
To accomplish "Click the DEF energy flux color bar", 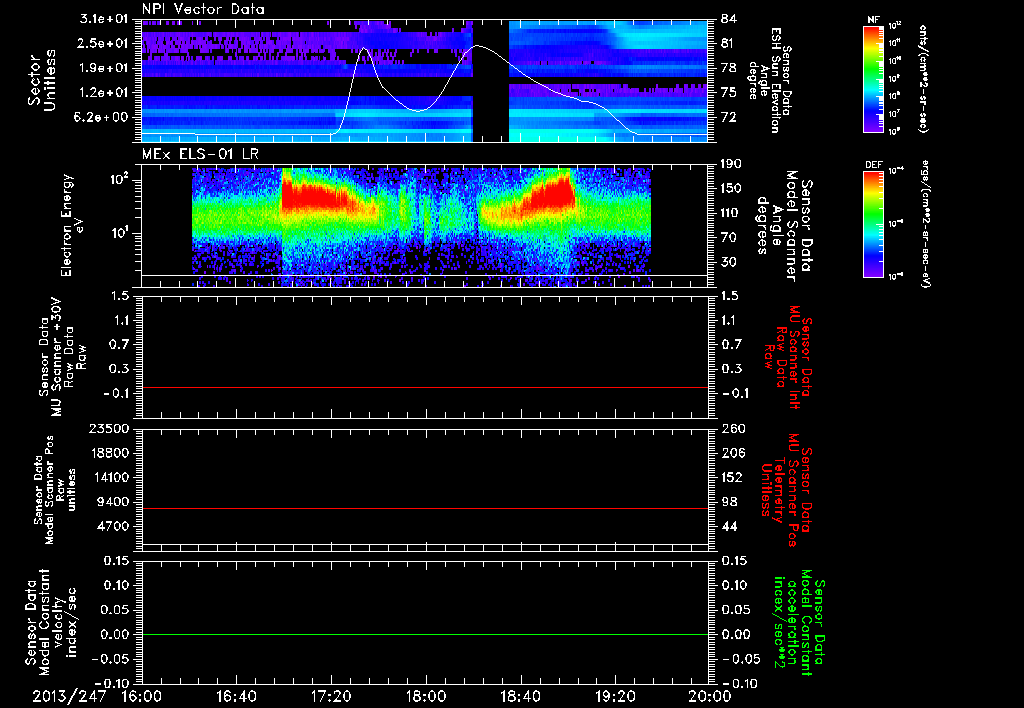I will [874, 224].
